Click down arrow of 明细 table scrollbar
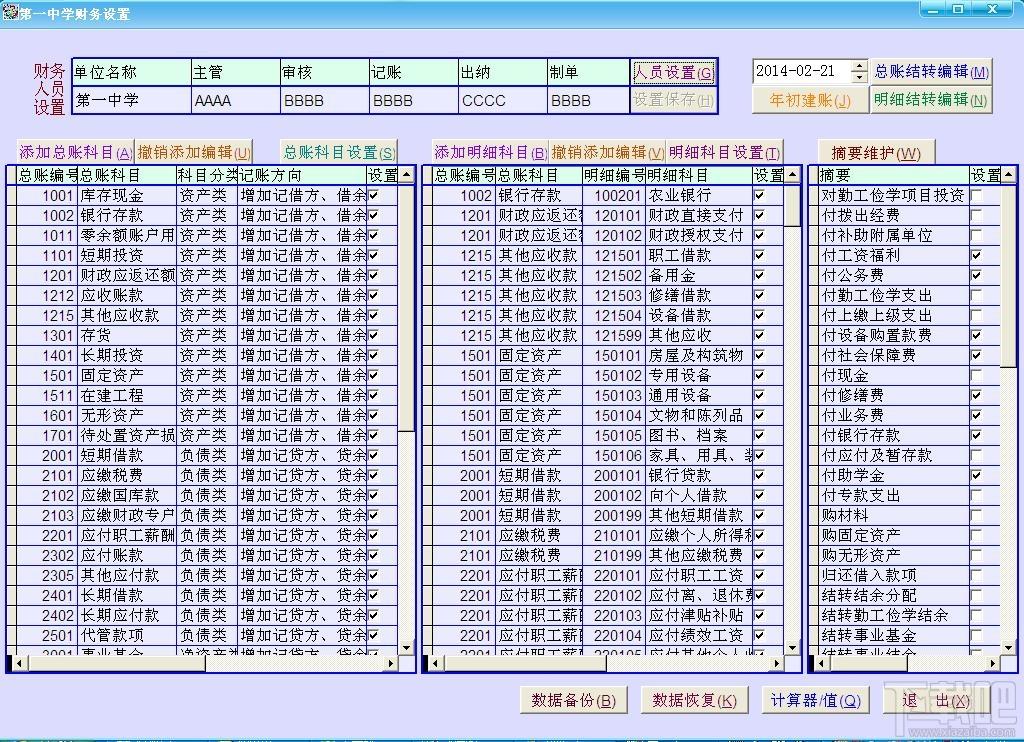Image resolution: width=1024 pixels, height=742 pixels. pyautogui.click(x=793, y=647)
